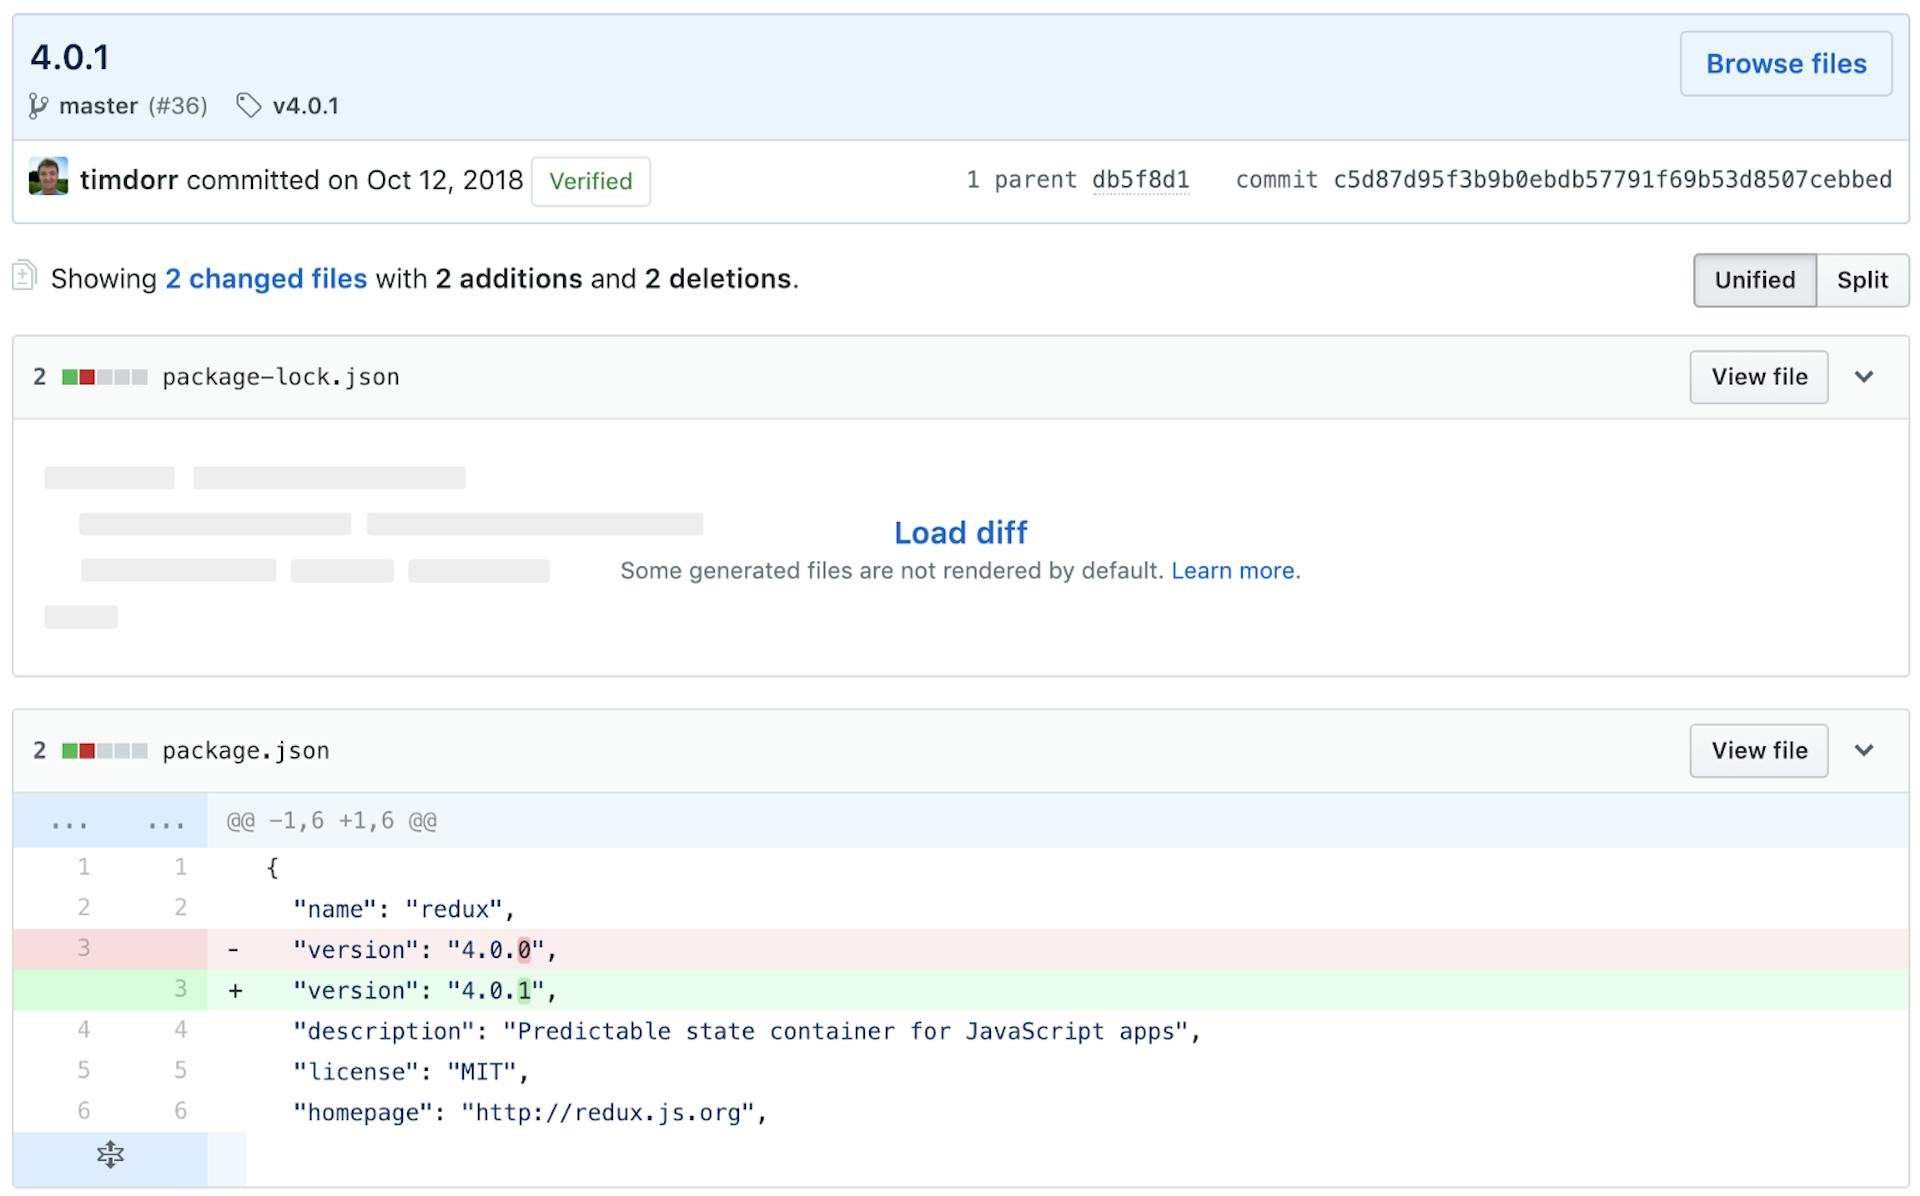The image size is (1920, 1196).
Task: Click the expand-lines arrows icon below the diff
Action: [110, 1156]
